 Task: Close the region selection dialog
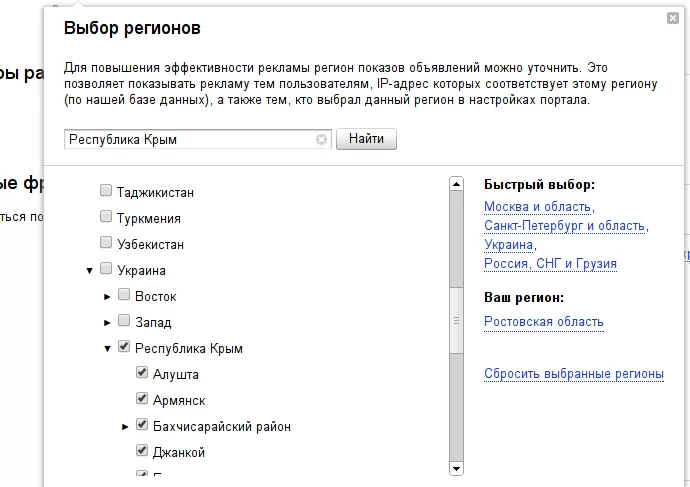(672, 18)
